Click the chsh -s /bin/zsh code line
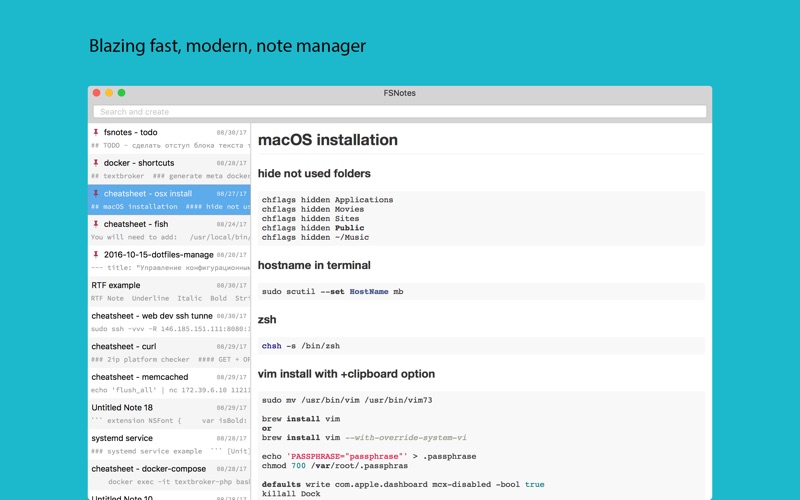Screen dimensions: 800x500 [301, 346]
